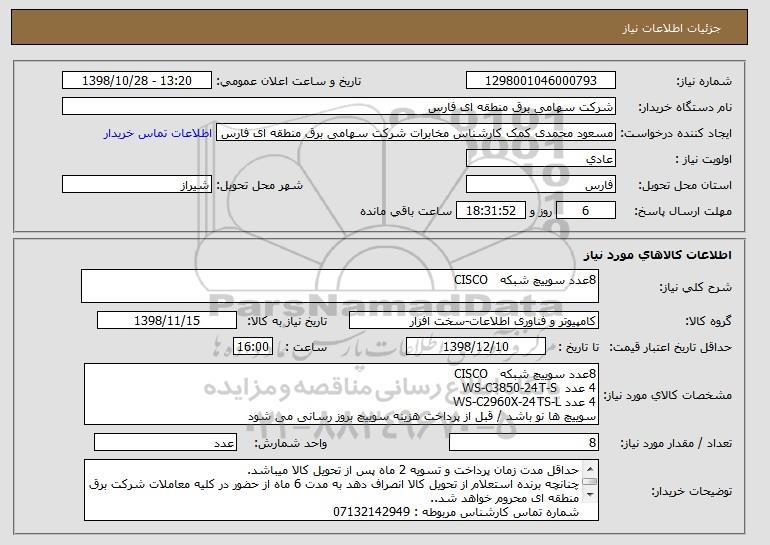
Task: Click the goods specification text area
Action: tap(341, 394)
